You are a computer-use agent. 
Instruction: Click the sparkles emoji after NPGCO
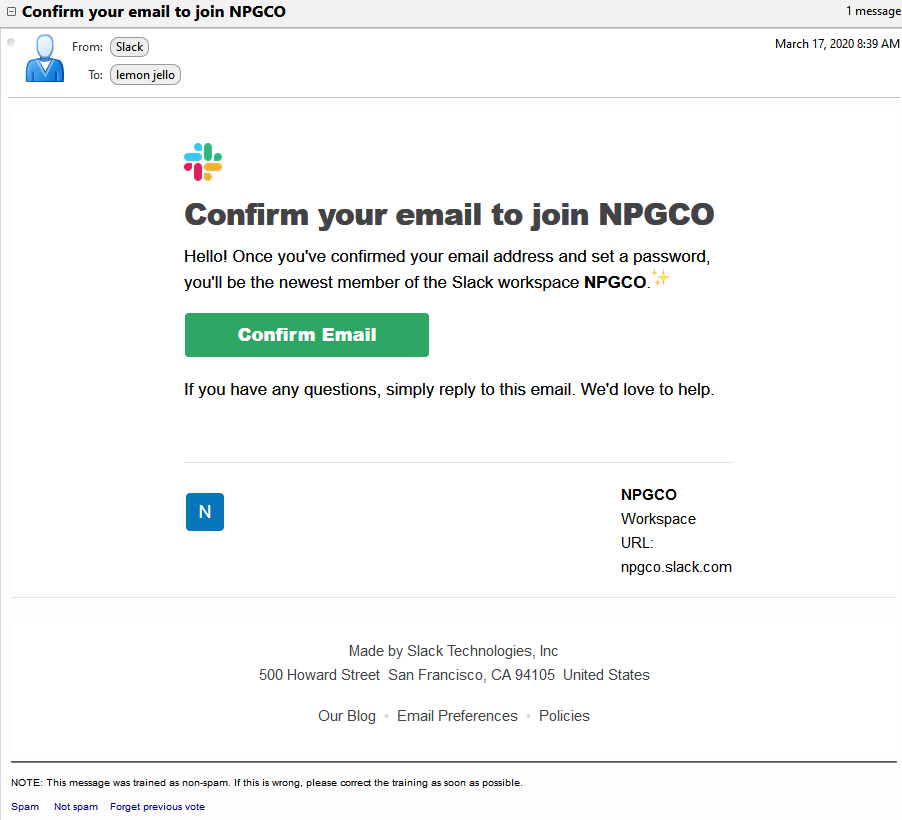(x=660, y=278)
